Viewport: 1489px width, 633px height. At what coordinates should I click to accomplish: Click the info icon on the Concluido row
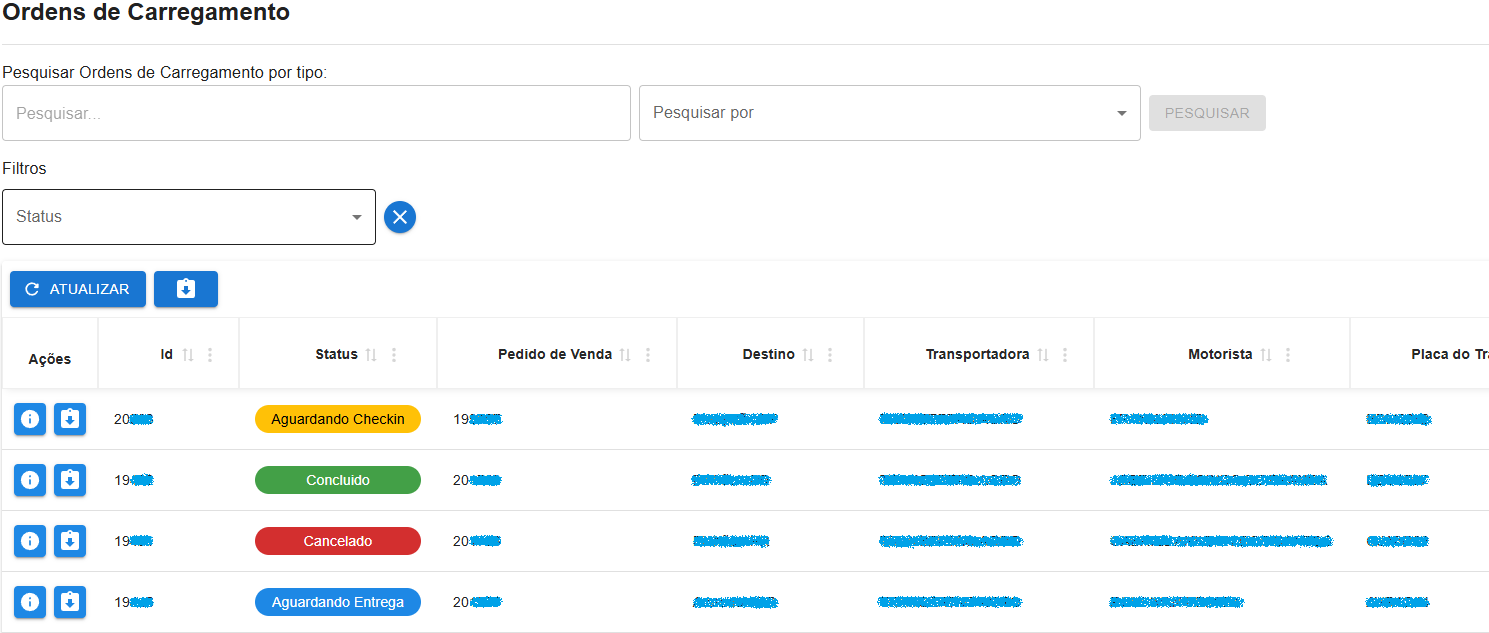pos(29,480)
